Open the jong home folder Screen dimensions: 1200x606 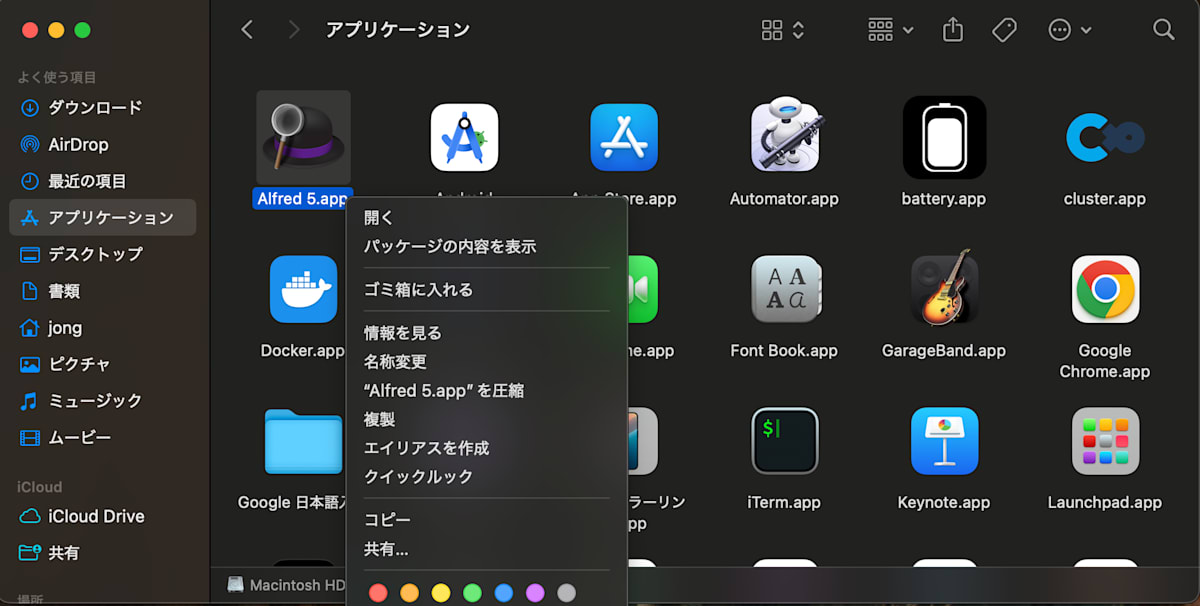coord(103,328)
